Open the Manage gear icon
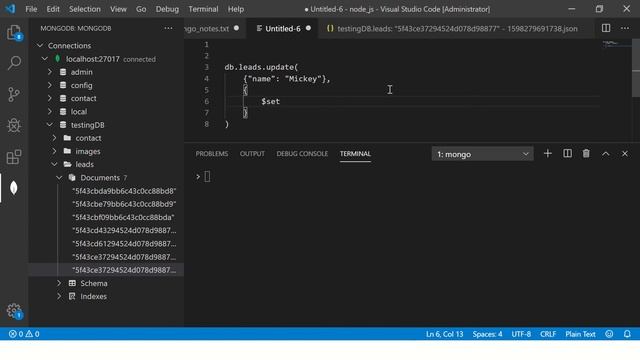The height and width of the screenshot is (360, 640). pyautogui.click(x=14, y=311)
